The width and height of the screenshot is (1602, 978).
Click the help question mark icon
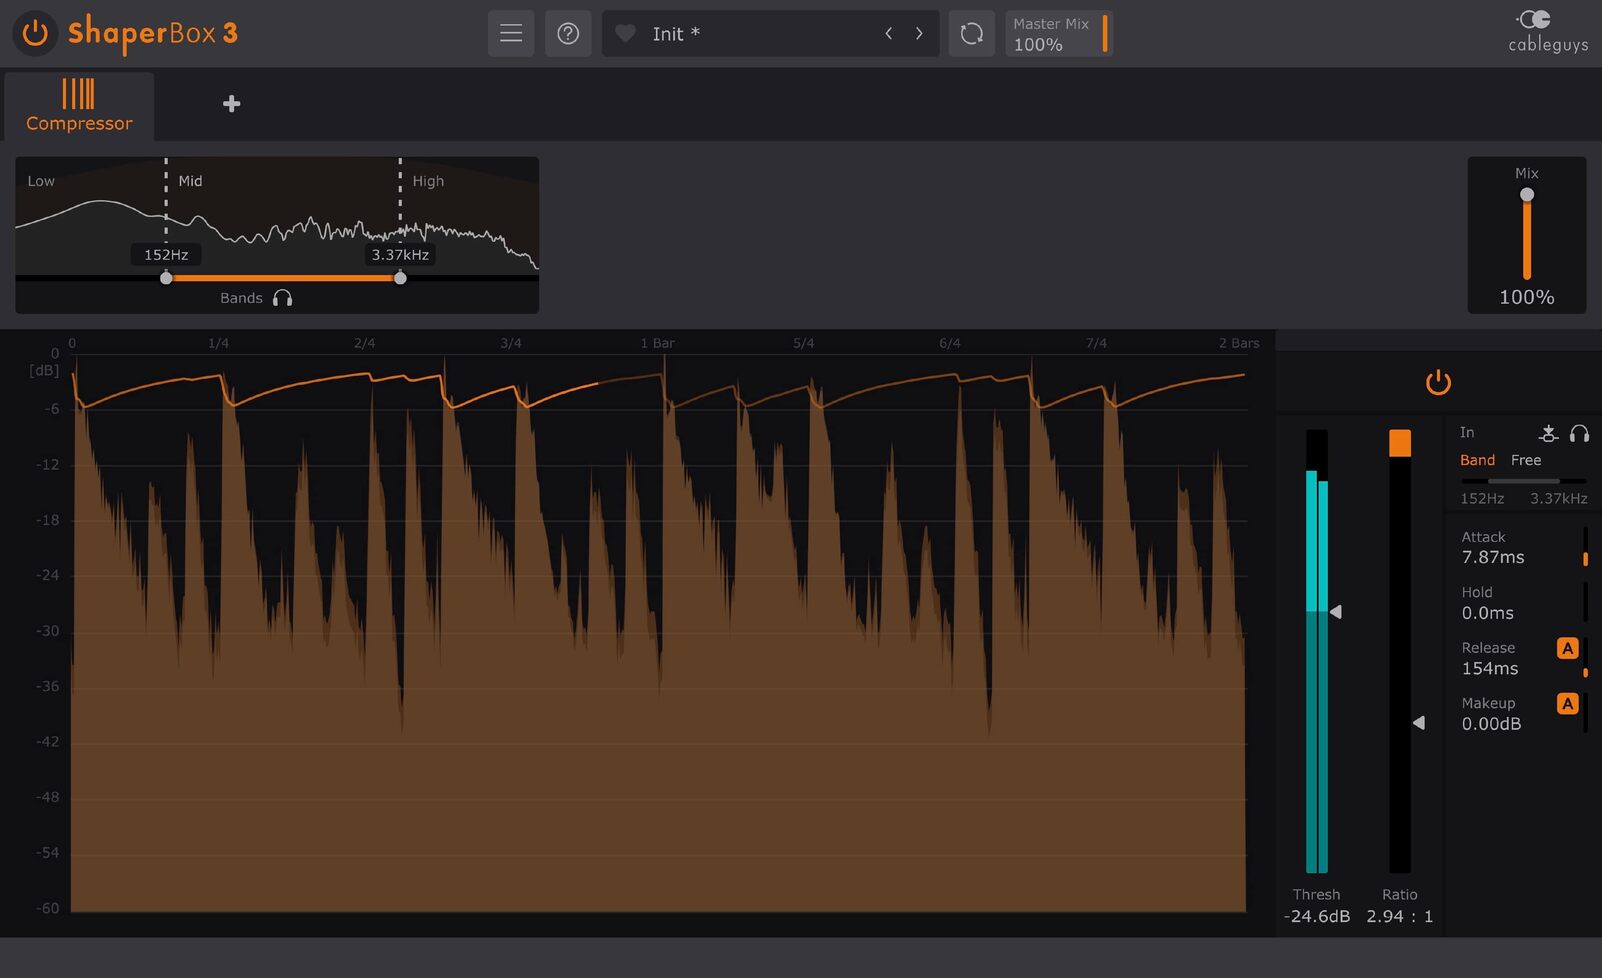[568, 33]
